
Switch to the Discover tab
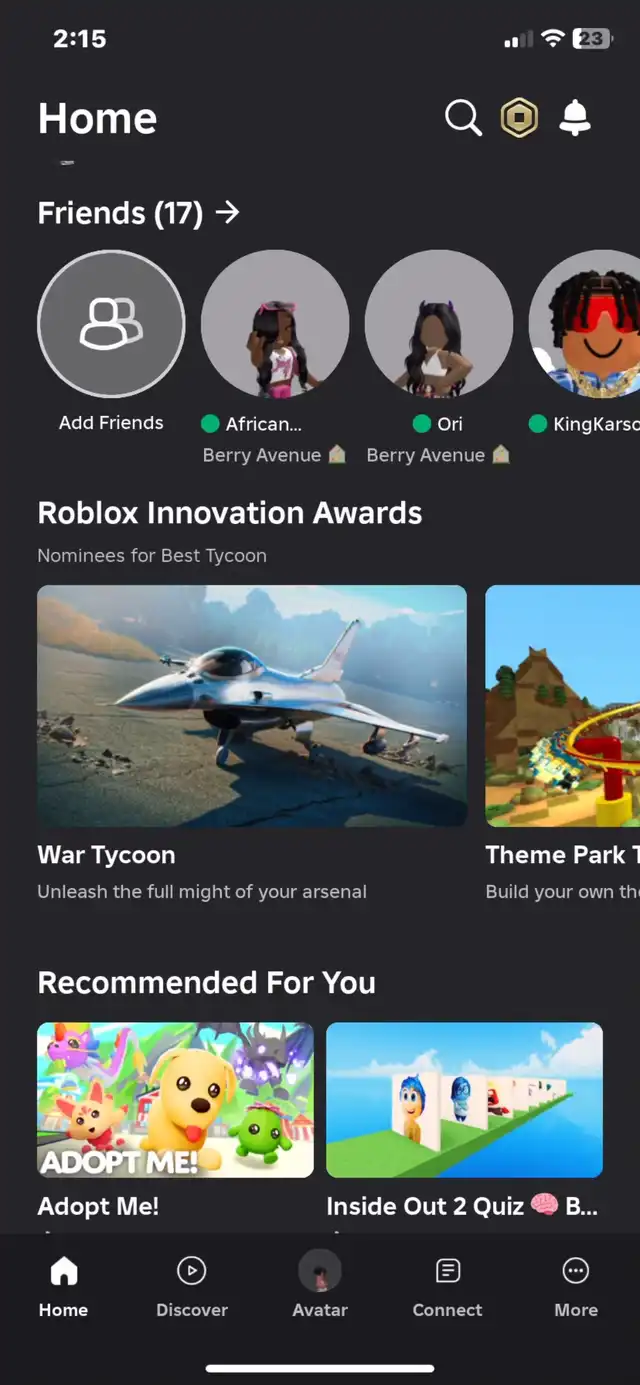tap(192, 1287)
